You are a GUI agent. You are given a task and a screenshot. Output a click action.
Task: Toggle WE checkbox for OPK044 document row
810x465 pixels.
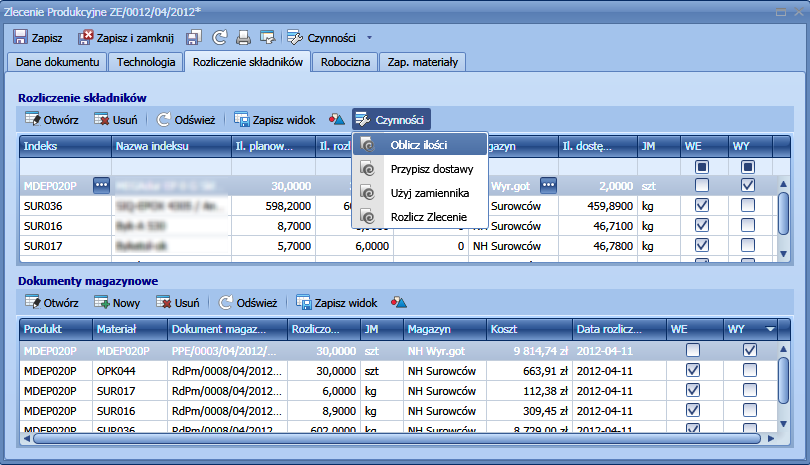click(693, 370)
